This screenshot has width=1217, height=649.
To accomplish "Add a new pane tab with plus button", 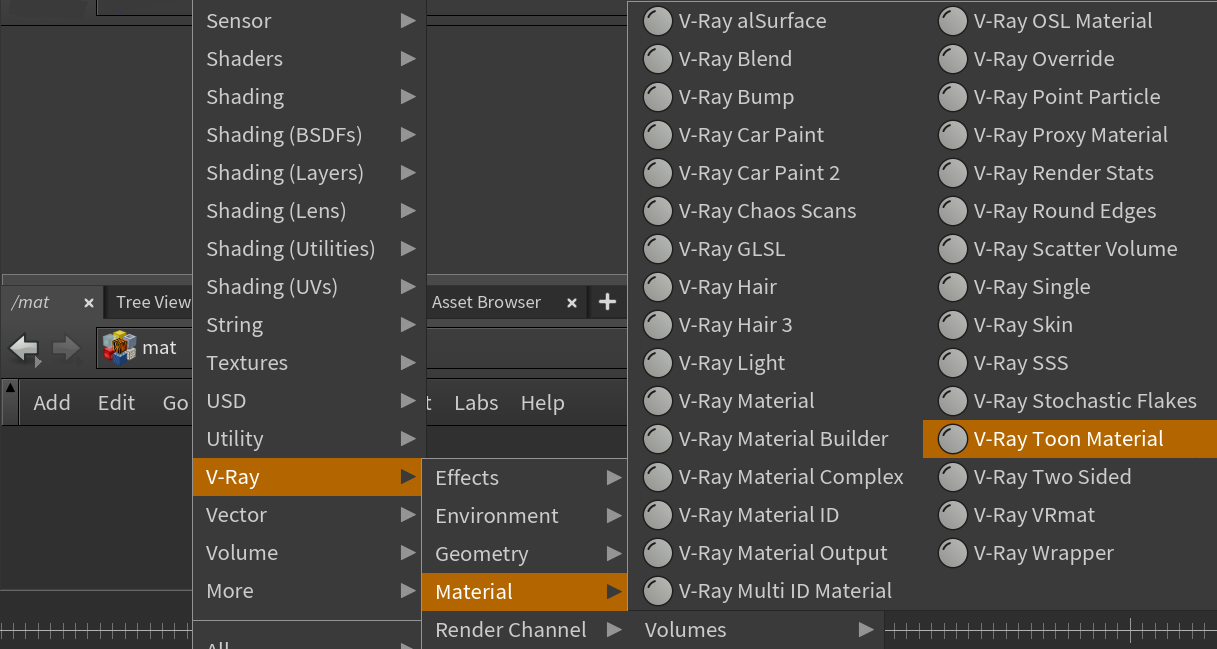I will (607, 302).
